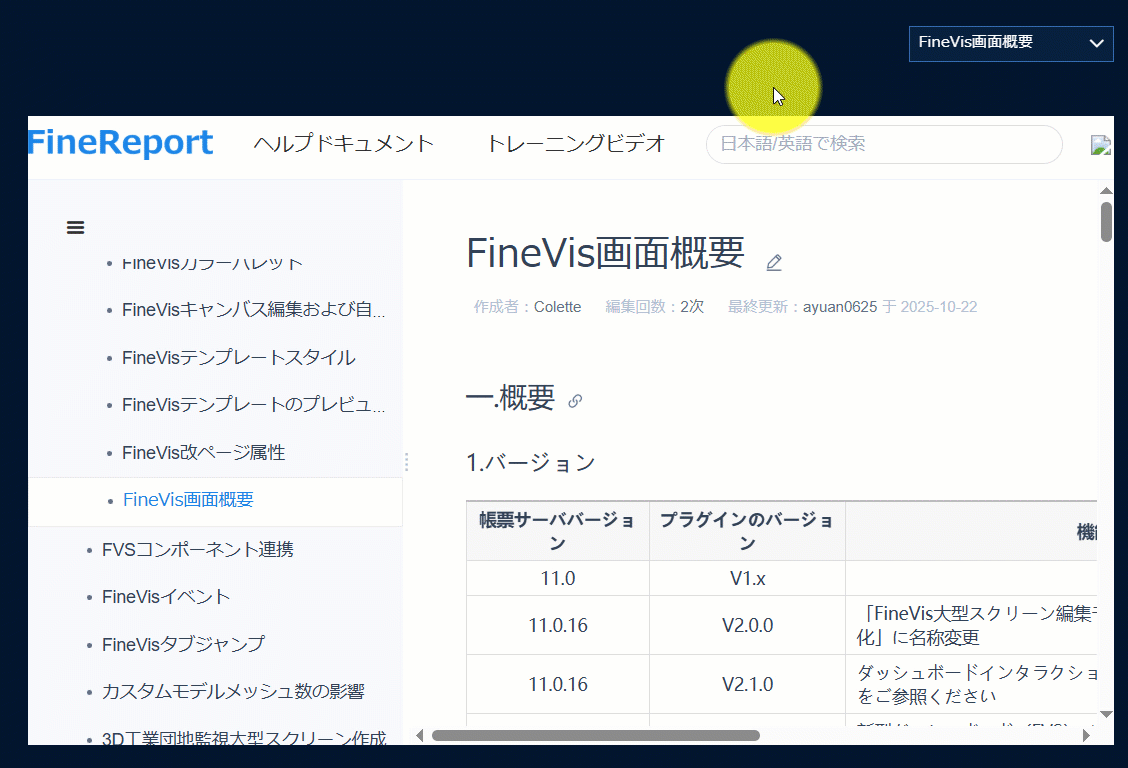The height and width of the screenshot is (768, 1128).
Task: Click last editor ayuan0625
Action: [x=840, y=307]
